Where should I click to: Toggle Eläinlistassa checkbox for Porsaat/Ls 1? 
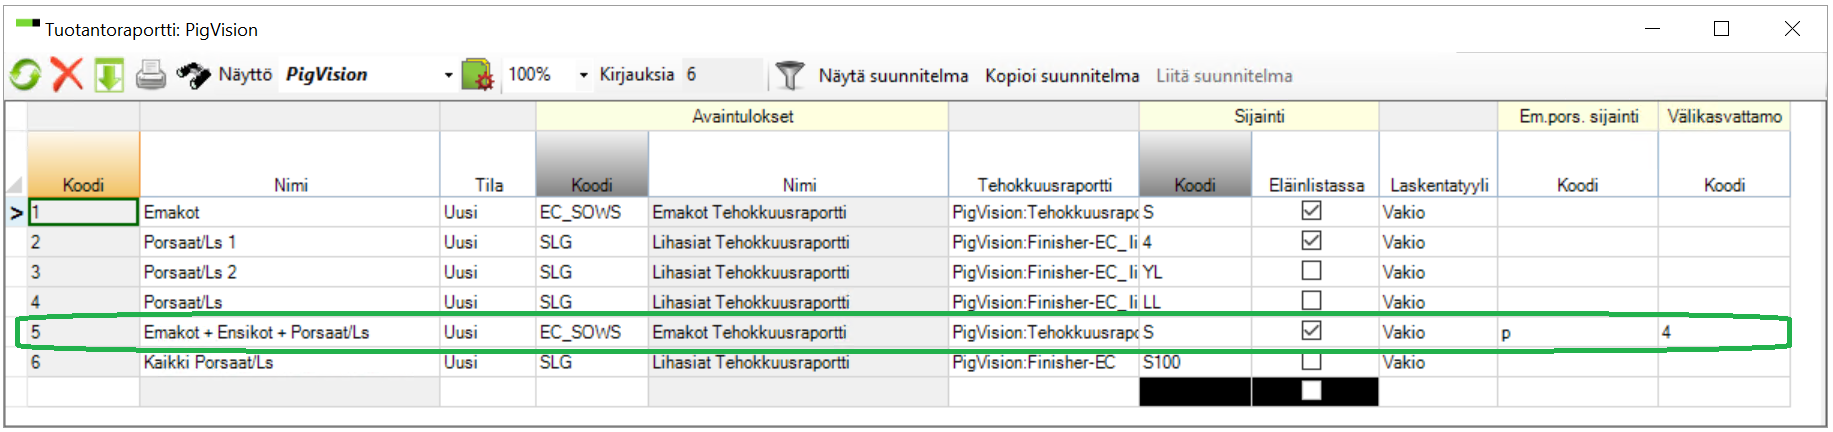[x=1311, y=241]
